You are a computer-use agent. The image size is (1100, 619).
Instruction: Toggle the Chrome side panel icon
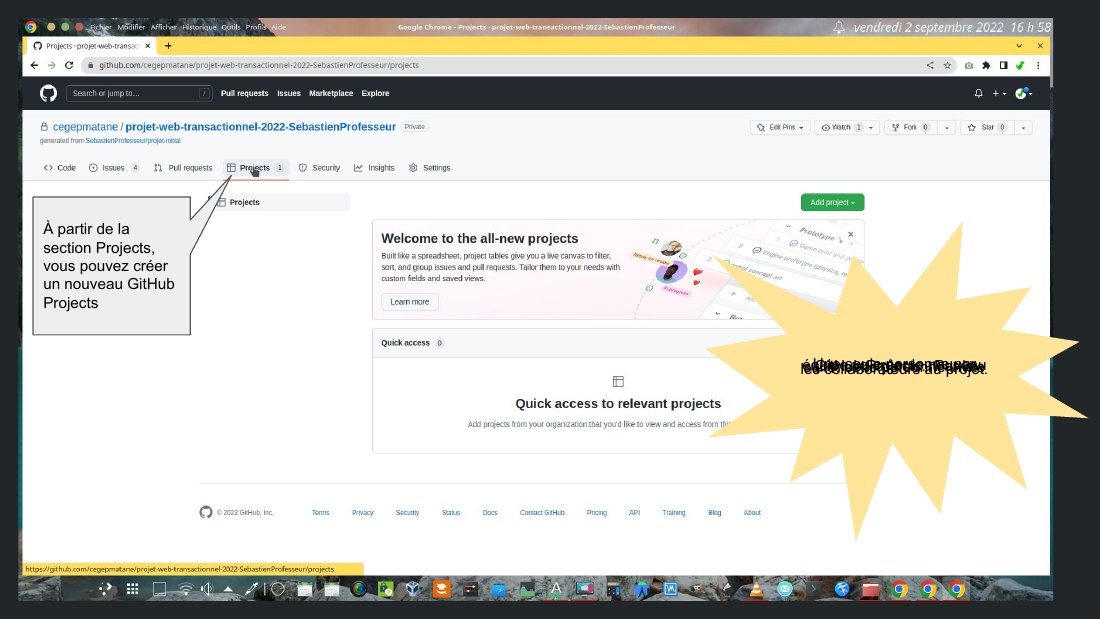pos(1003,65)
